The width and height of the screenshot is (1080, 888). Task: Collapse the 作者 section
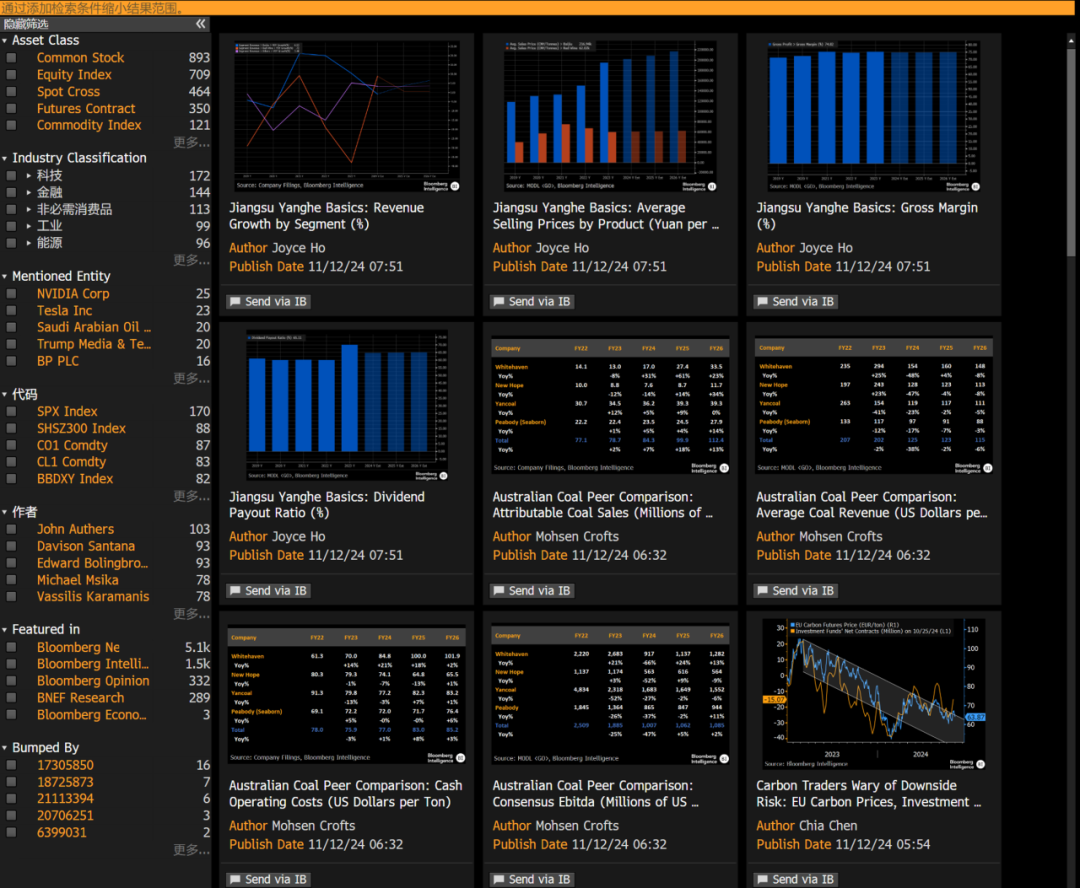point(5,513)
